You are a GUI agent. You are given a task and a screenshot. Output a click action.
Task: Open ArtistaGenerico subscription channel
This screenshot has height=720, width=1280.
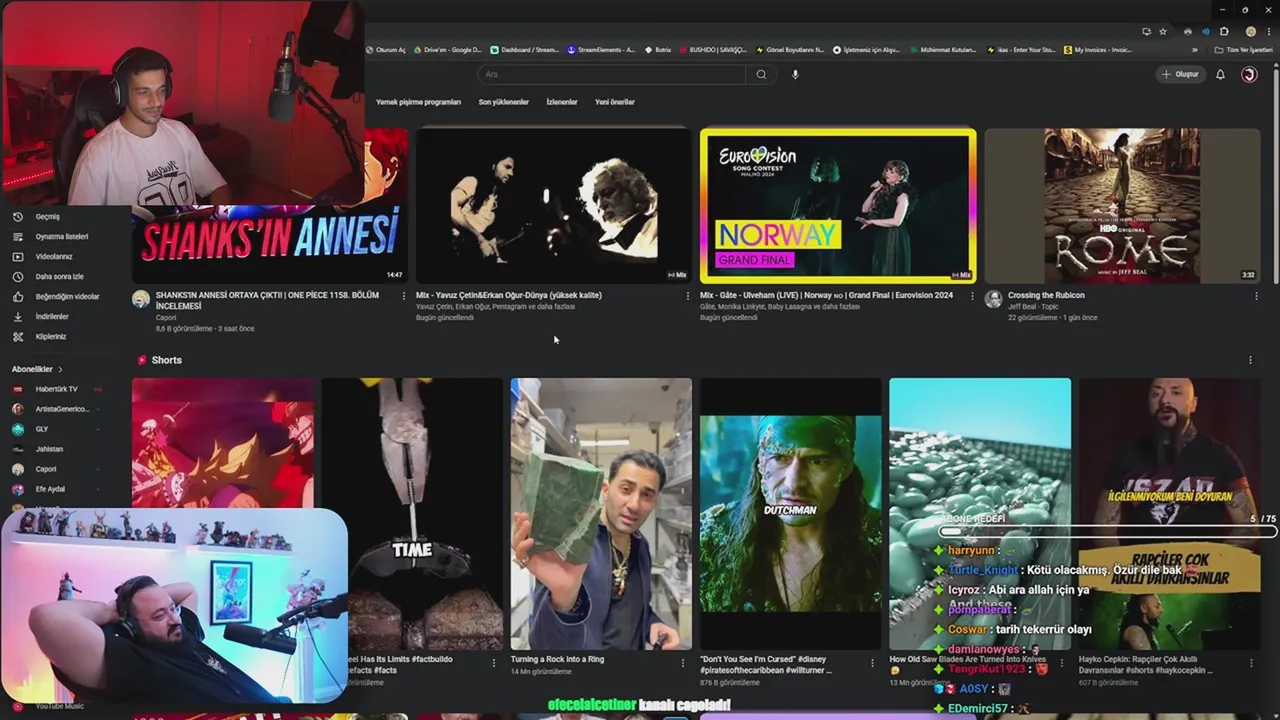pos(62,409)
